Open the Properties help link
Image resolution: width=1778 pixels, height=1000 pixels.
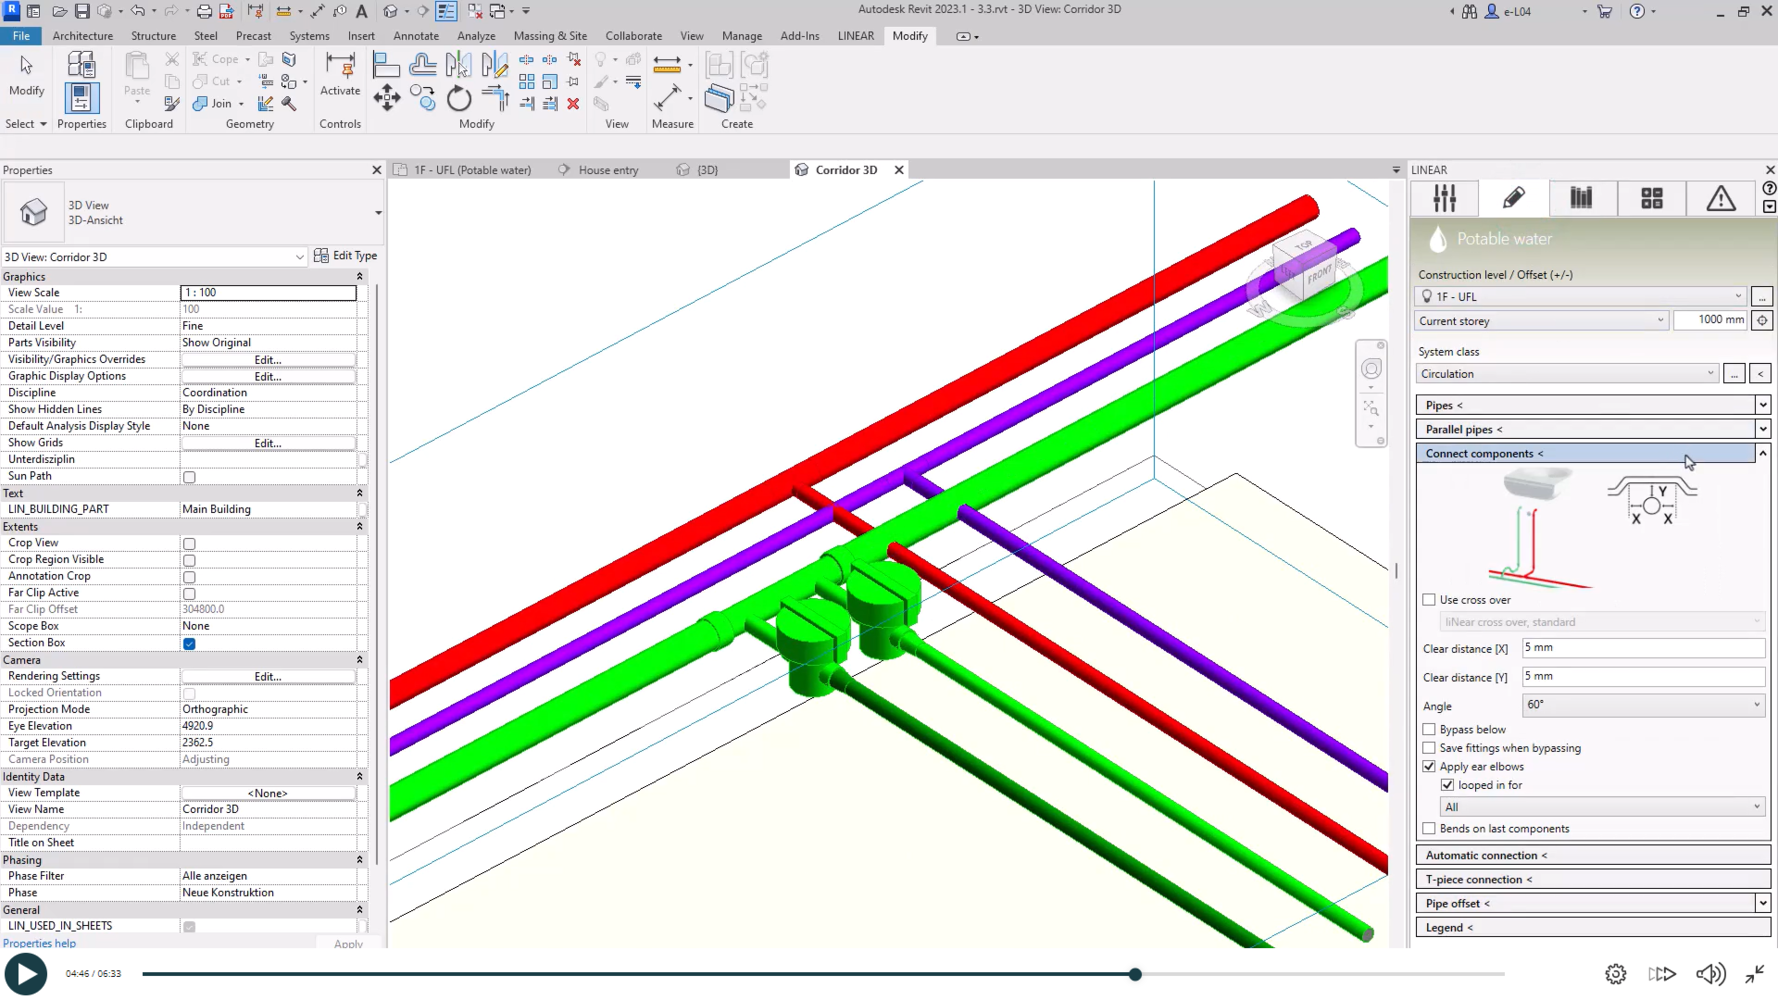40,944
